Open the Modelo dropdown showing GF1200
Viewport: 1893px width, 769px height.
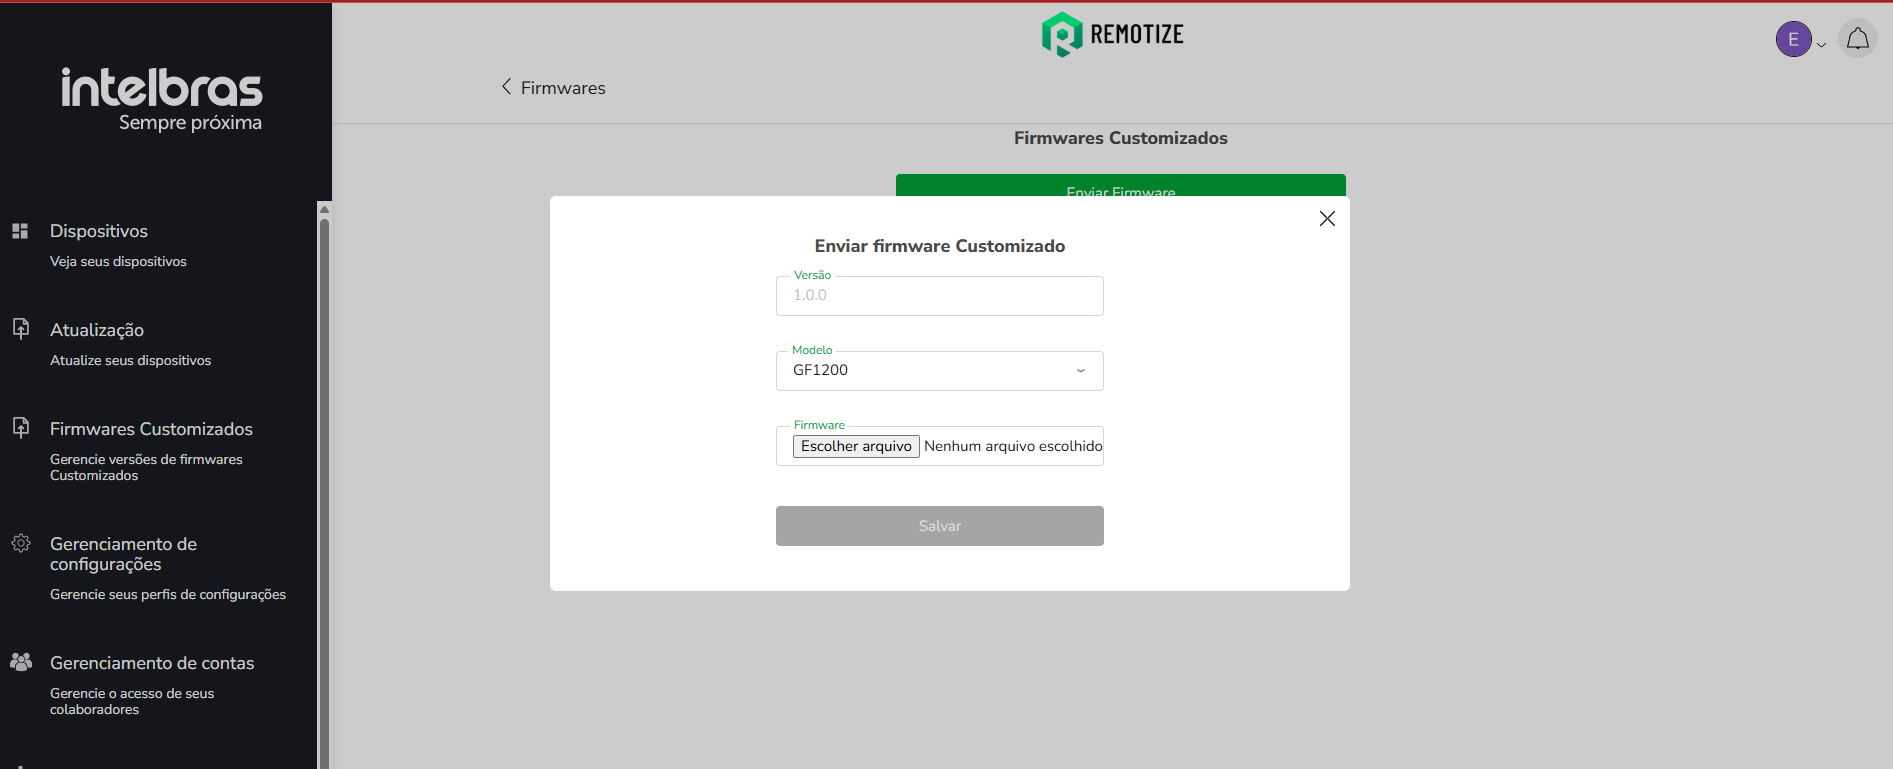938,370
